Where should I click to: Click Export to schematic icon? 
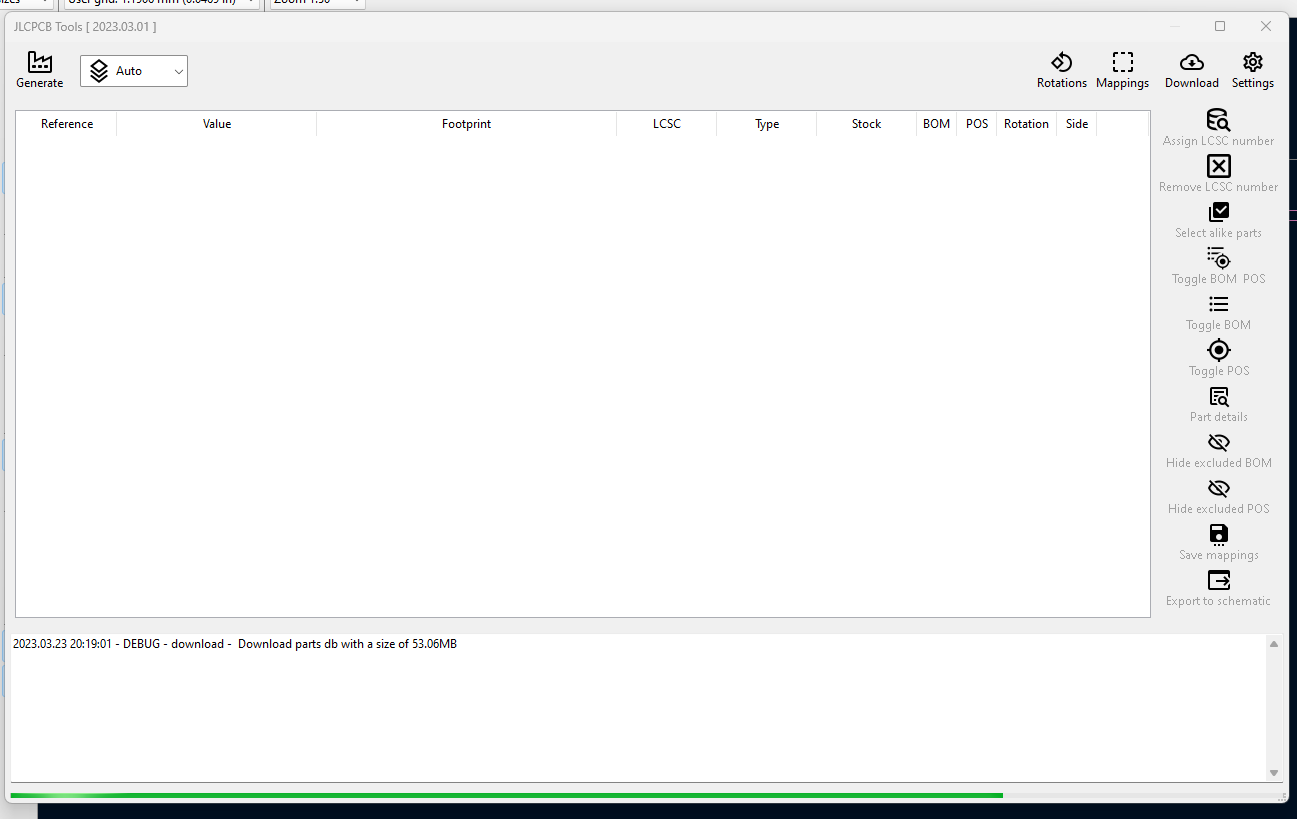[x=1219, y=580]
